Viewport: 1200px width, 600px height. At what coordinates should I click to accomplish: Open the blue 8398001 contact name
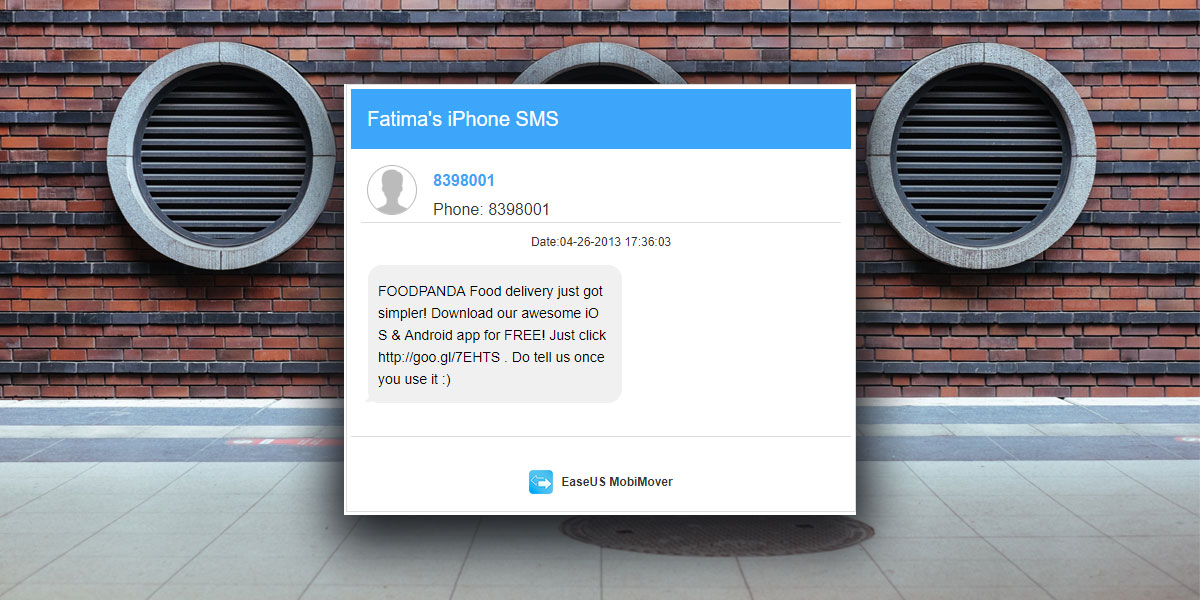pos(464,181)
